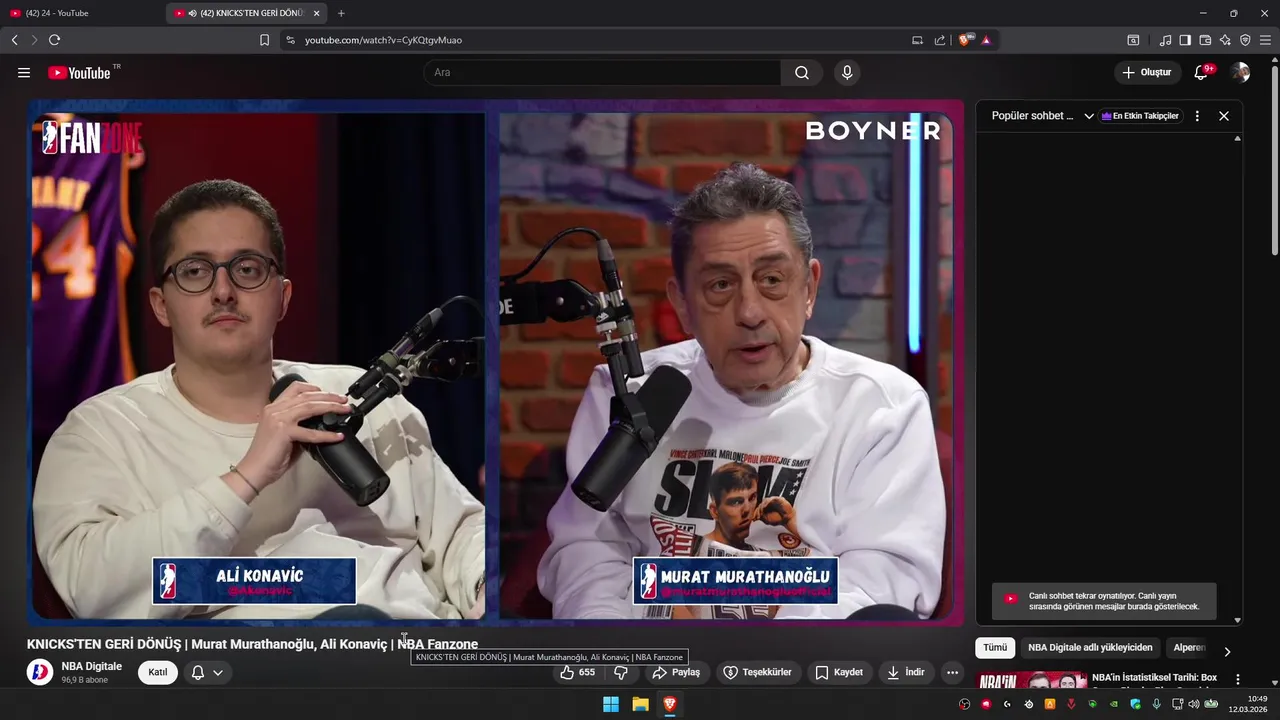
Task: Focus the Ara search field
Action: pyautogui.click(x=602, y=73)
